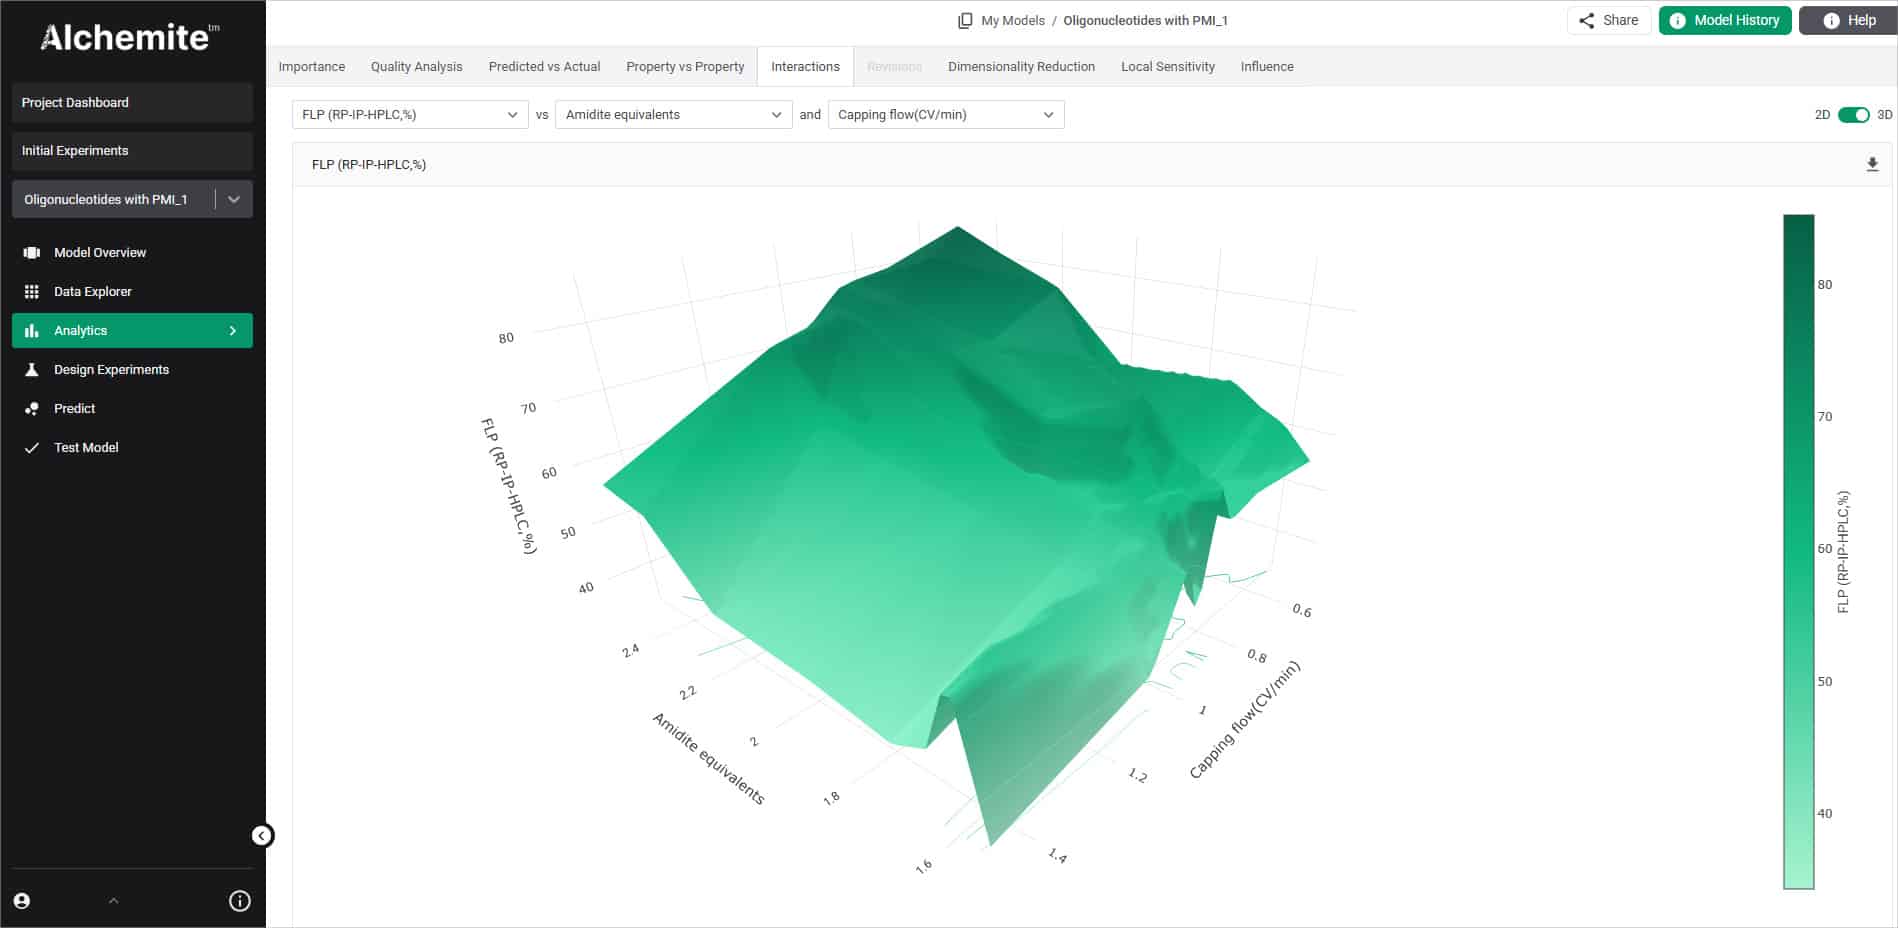The image size is (1898, 928).
Task: Open the Capping flow(CV/min) dropdown
Action: tap(945, 115)
